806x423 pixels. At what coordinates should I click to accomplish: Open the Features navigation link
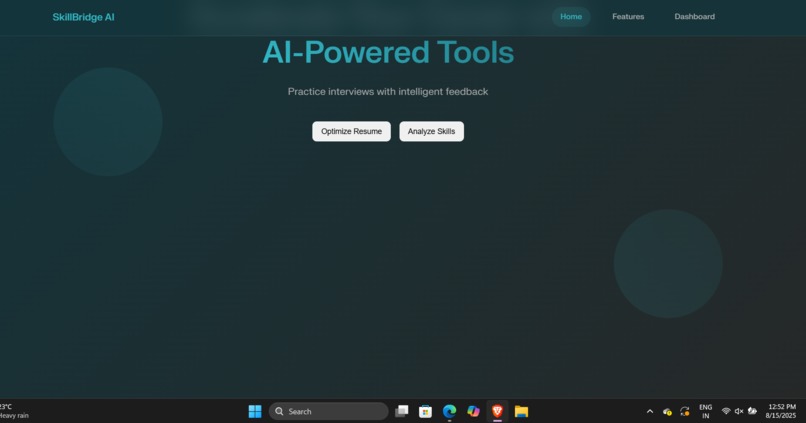tap(628, 16)
